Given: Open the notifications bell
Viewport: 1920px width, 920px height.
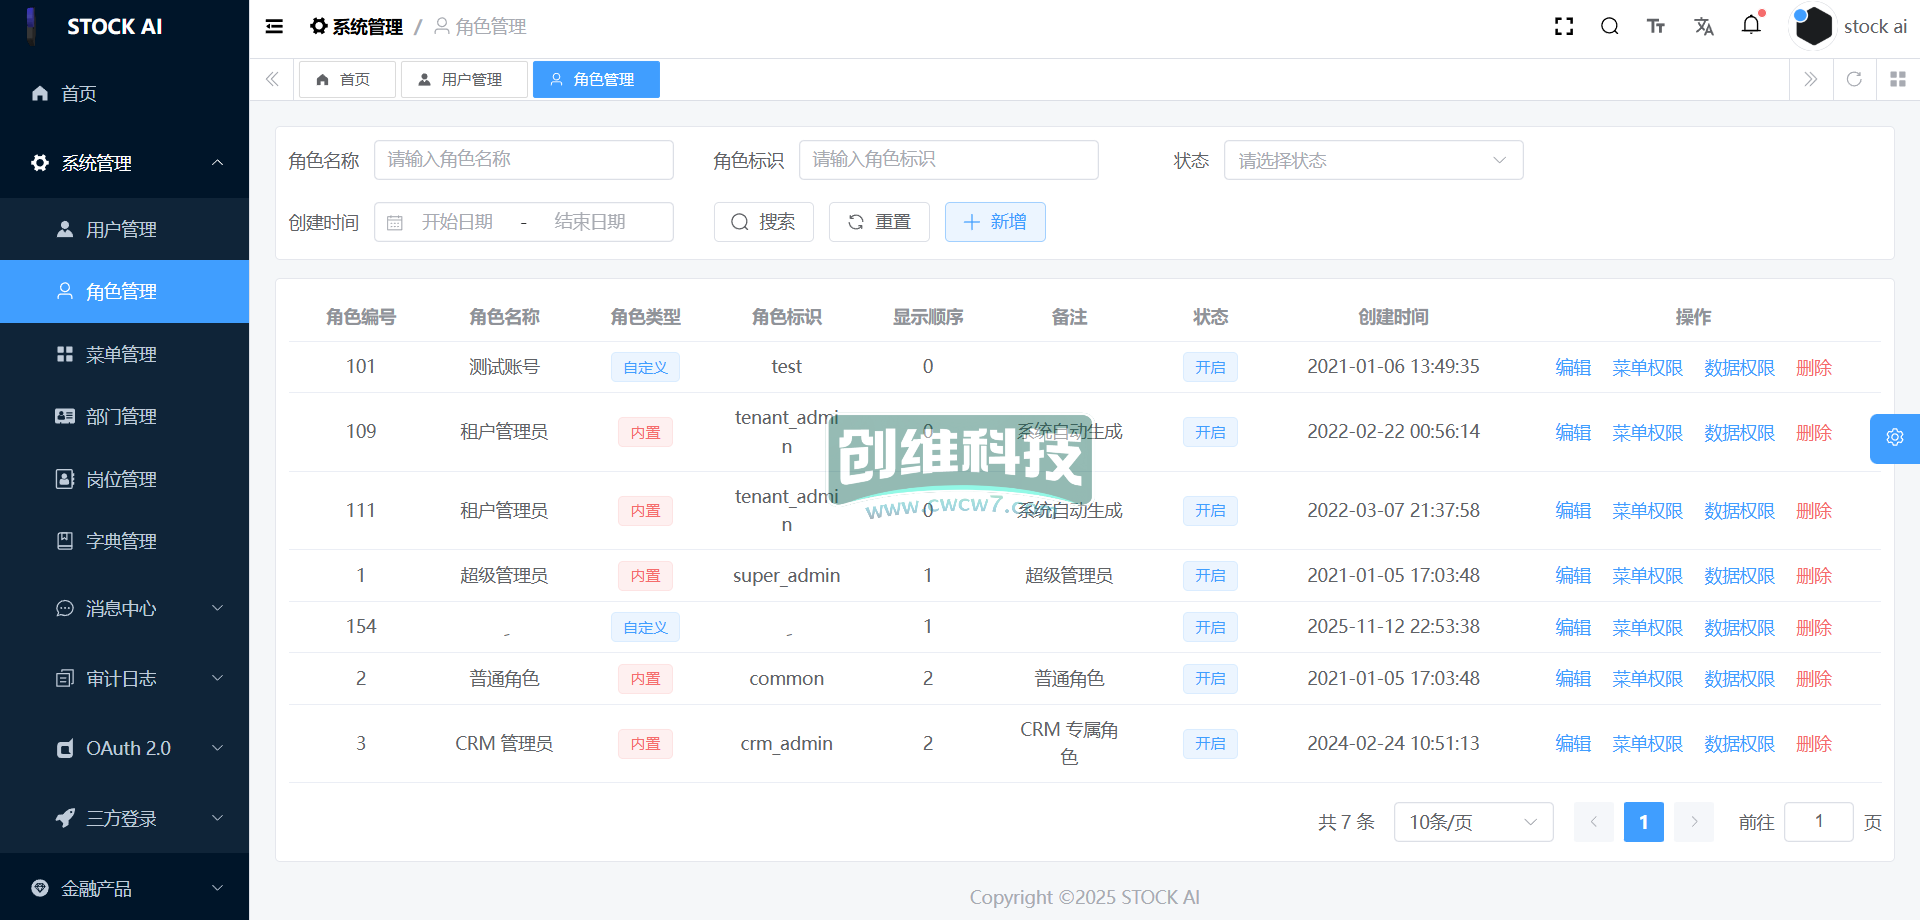Looking at the screenshot, I should (x=1751, y=25).
